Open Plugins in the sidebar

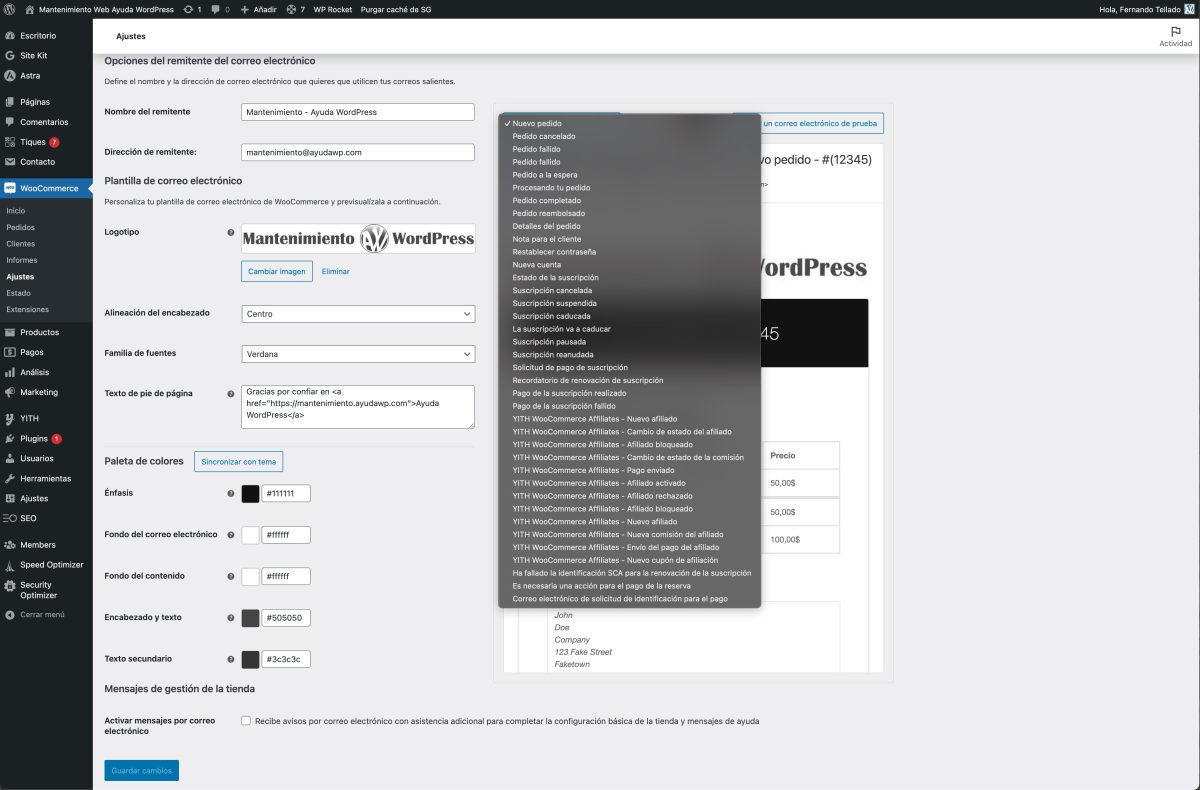point(33,438)
